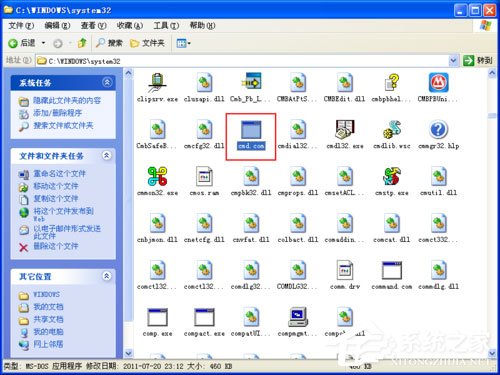
Task: Collapse the Other Places panel
Action: point(107,276)
